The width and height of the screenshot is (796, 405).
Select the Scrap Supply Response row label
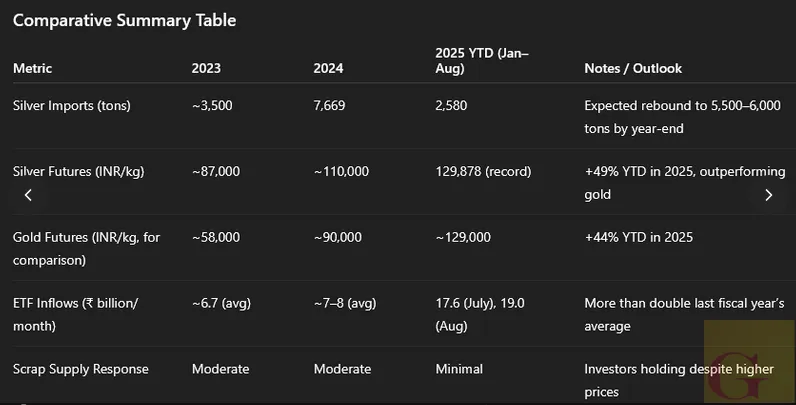[81, 369]
